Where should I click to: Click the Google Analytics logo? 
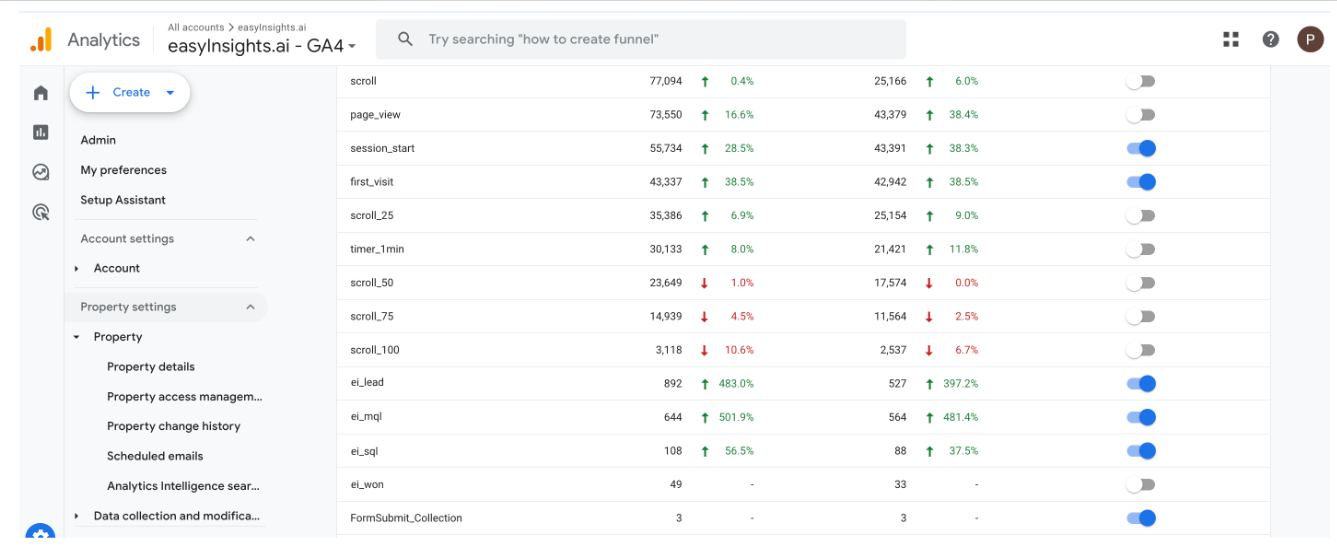coord(41,40)
